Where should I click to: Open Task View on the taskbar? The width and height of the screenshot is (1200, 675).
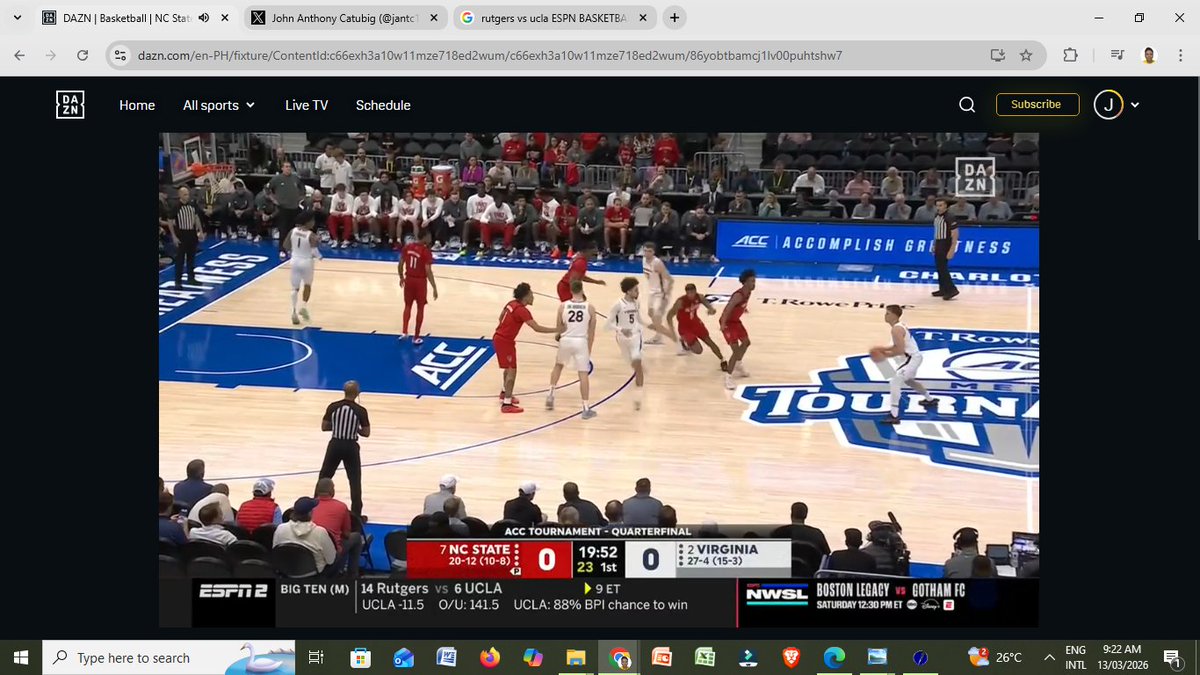pos(316,657)
